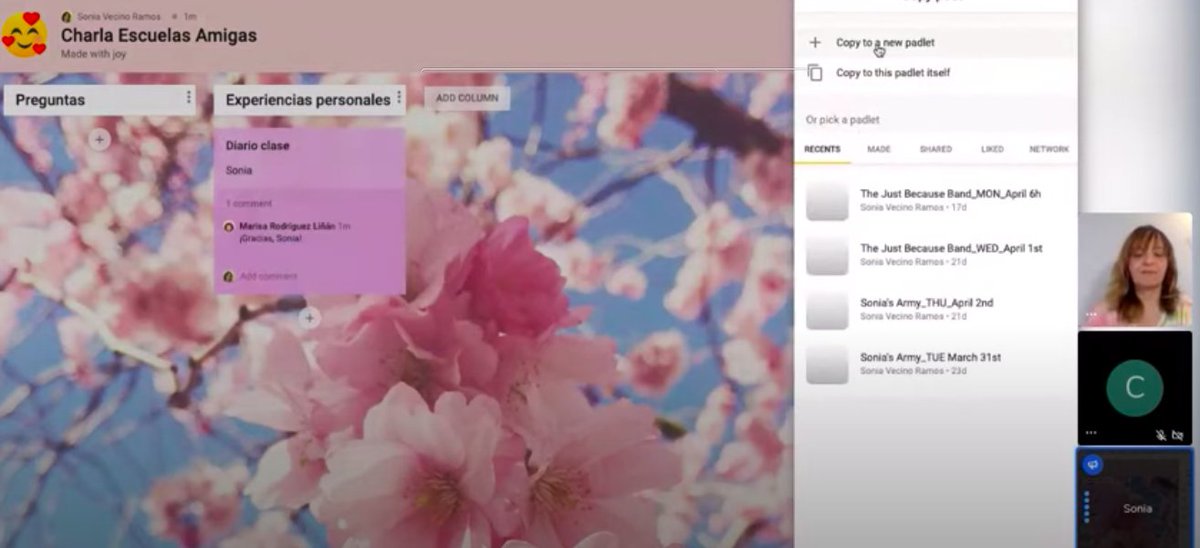Click the copy icon beside Copy to this padlet itself
This screenshot has width=1200, height=548.
click(x=815, y=72)
